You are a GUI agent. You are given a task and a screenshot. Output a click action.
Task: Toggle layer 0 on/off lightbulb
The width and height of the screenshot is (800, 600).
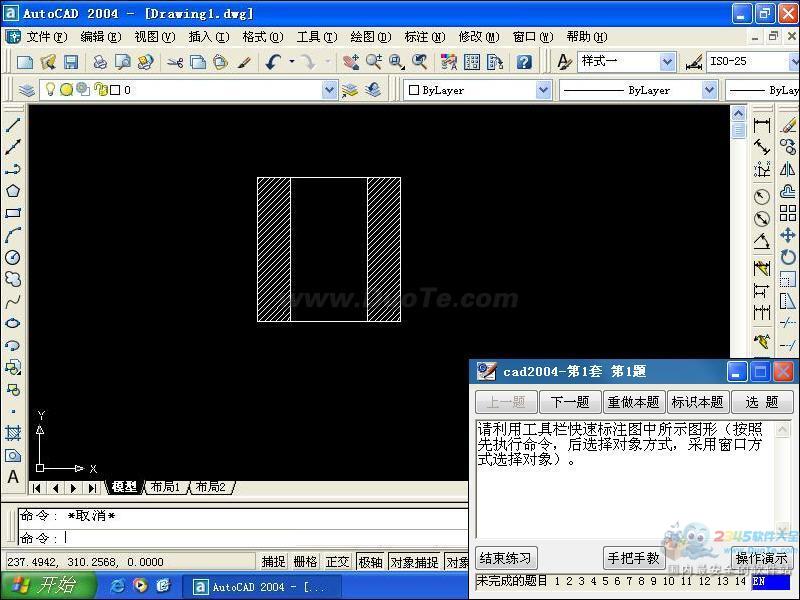(x=50, y=90)
